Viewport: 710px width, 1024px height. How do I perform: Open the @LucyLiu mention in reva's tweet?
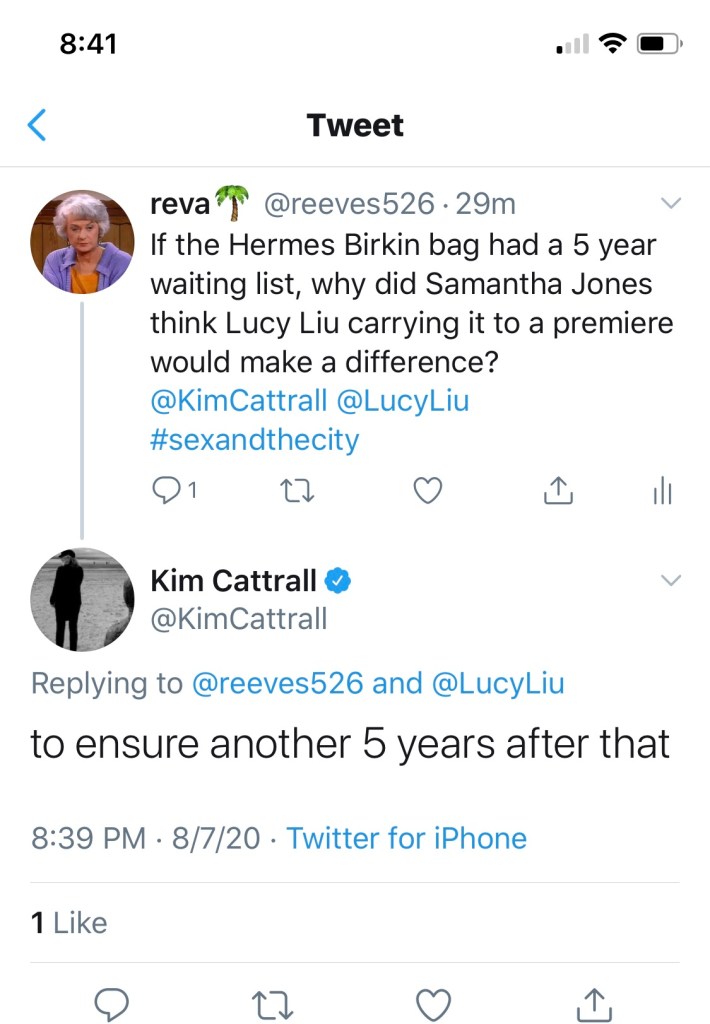[405, 402]
